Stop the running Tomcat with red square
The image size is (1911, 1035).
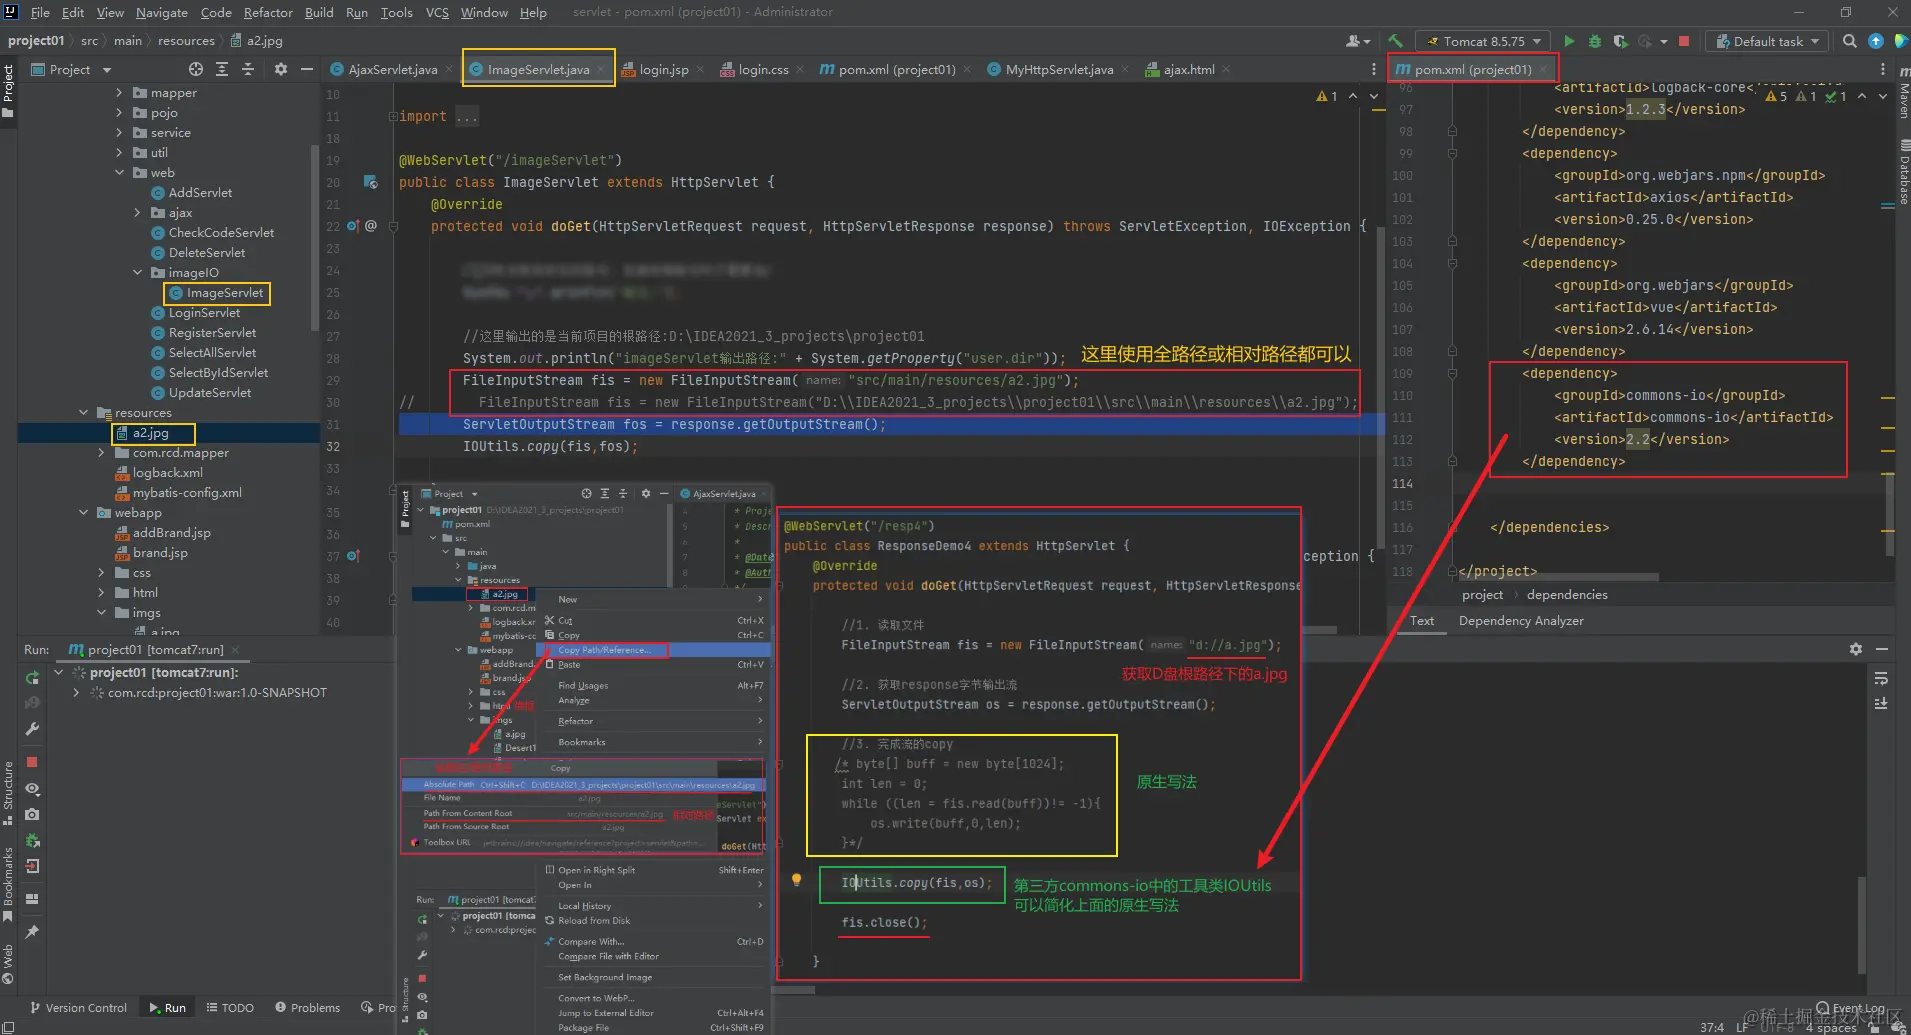1684,41
